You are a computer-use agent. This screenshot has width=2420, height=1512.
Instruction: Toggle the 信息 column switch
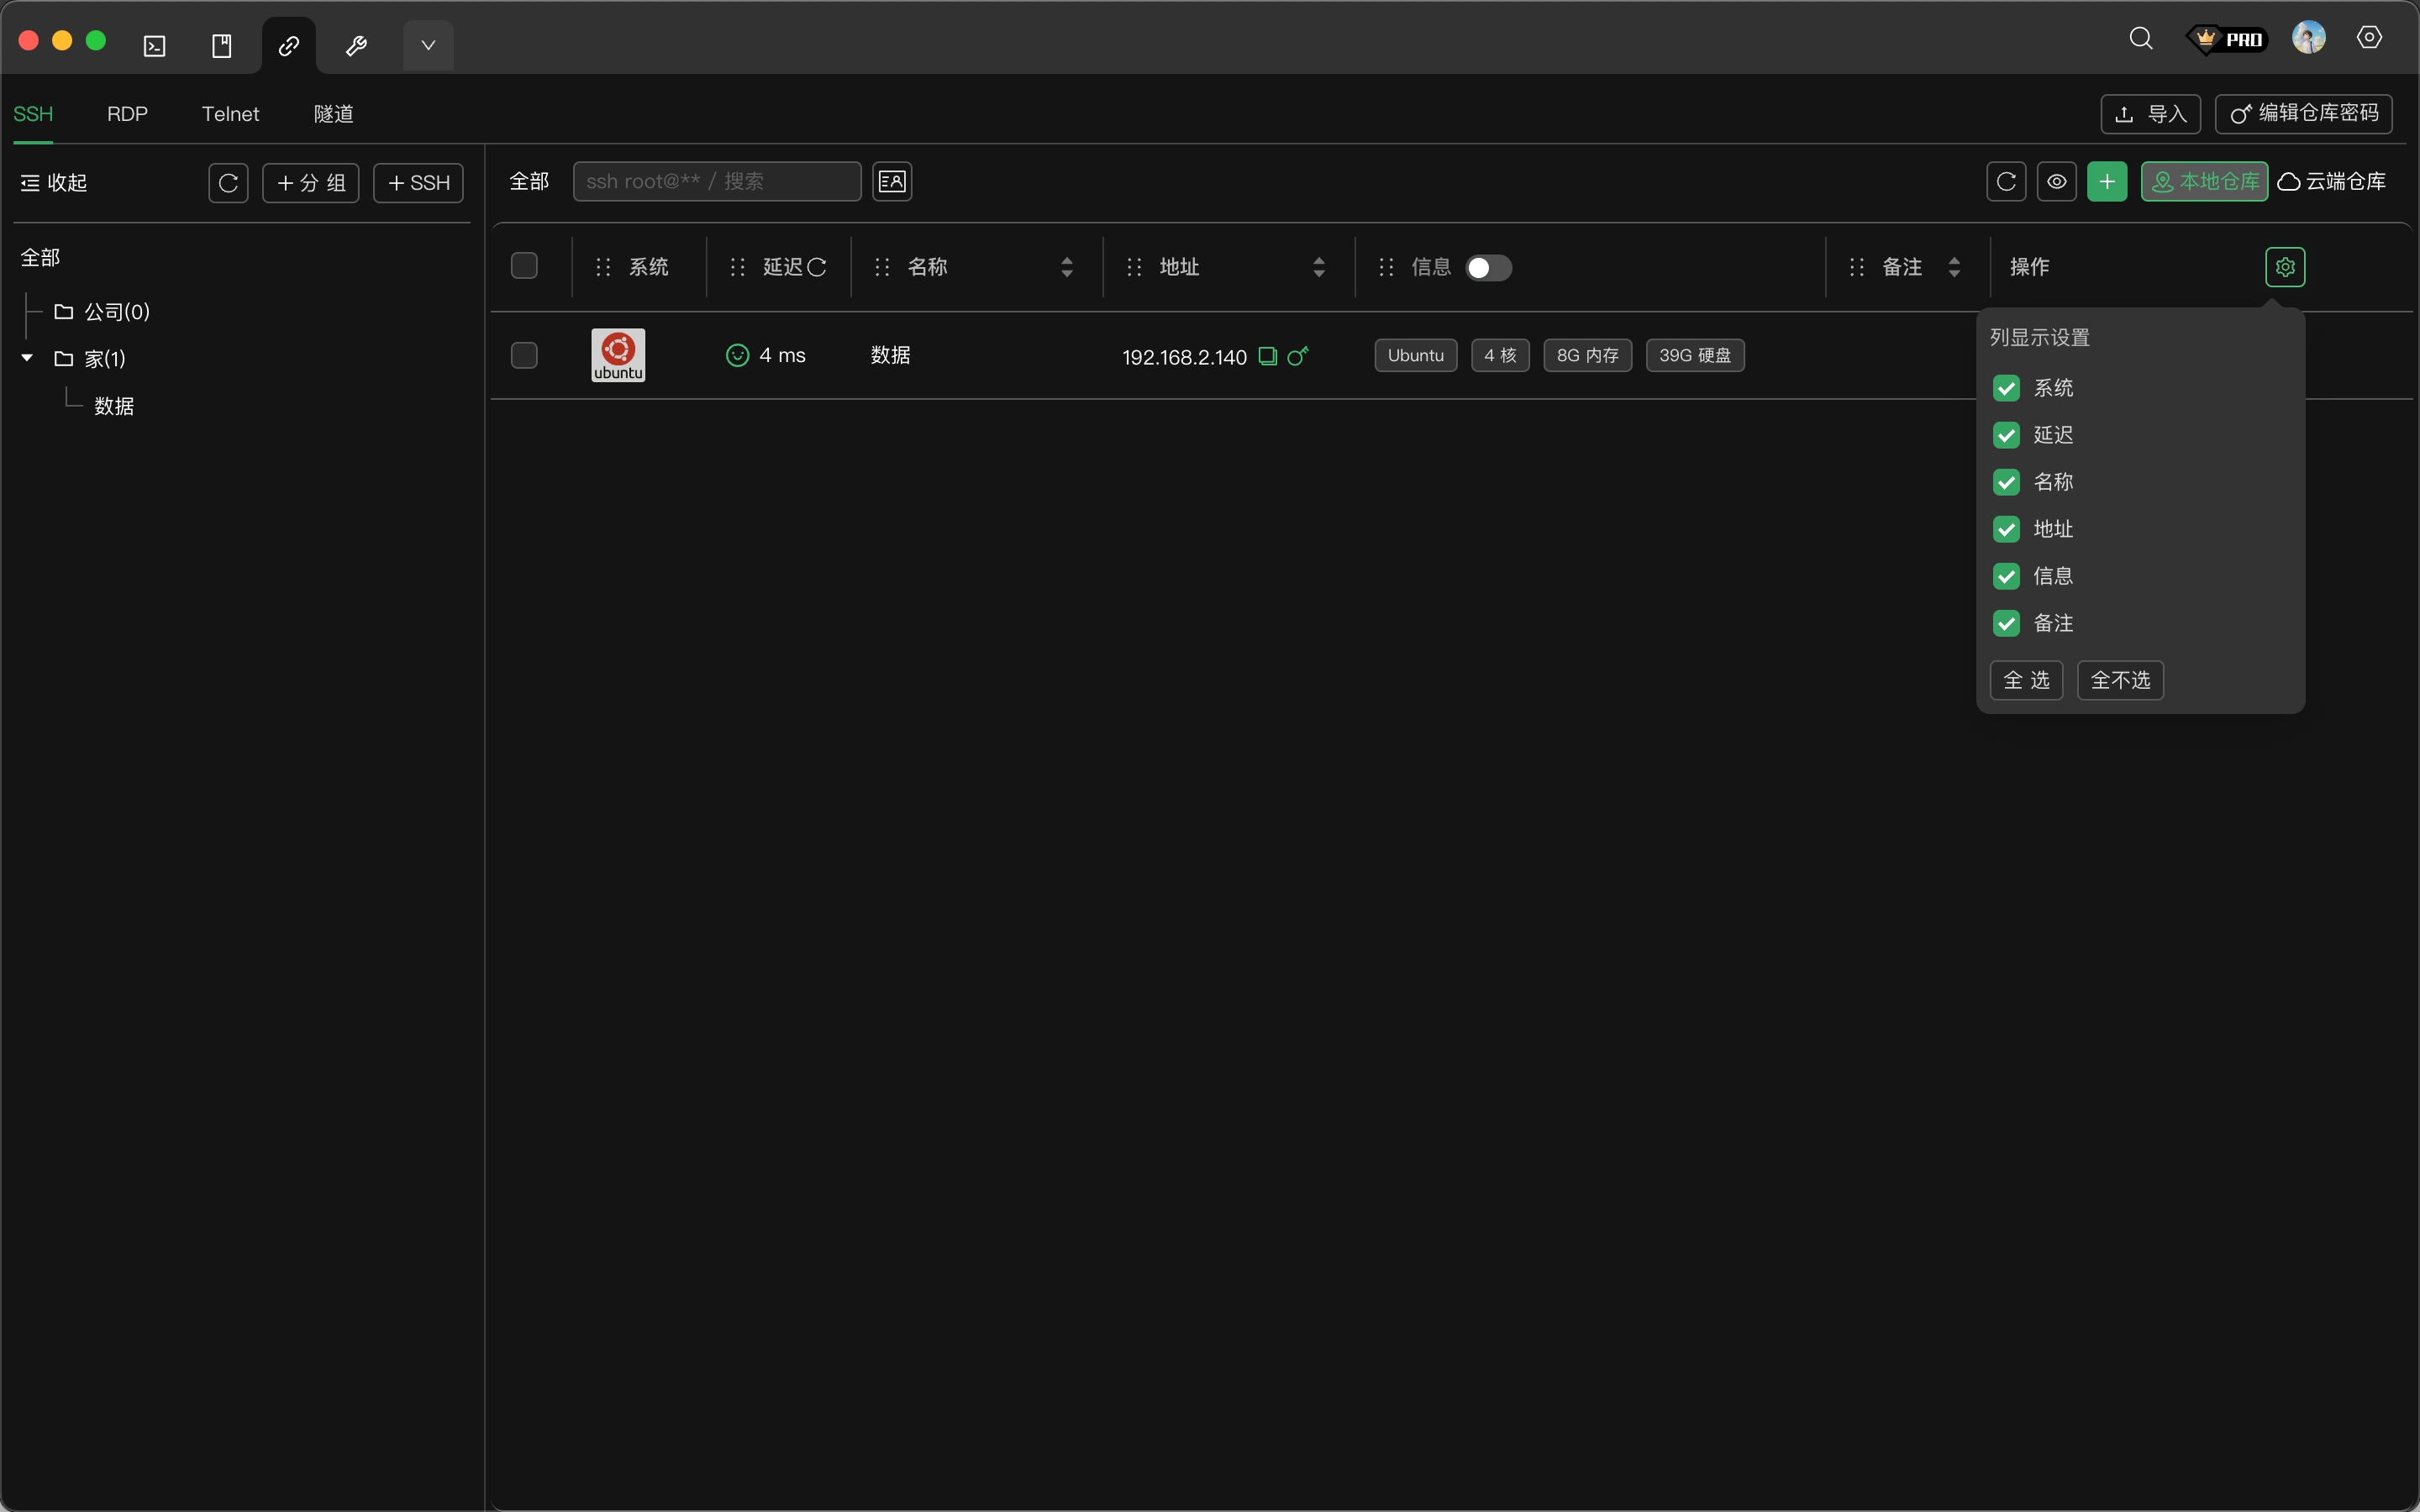coord(1488,268)
